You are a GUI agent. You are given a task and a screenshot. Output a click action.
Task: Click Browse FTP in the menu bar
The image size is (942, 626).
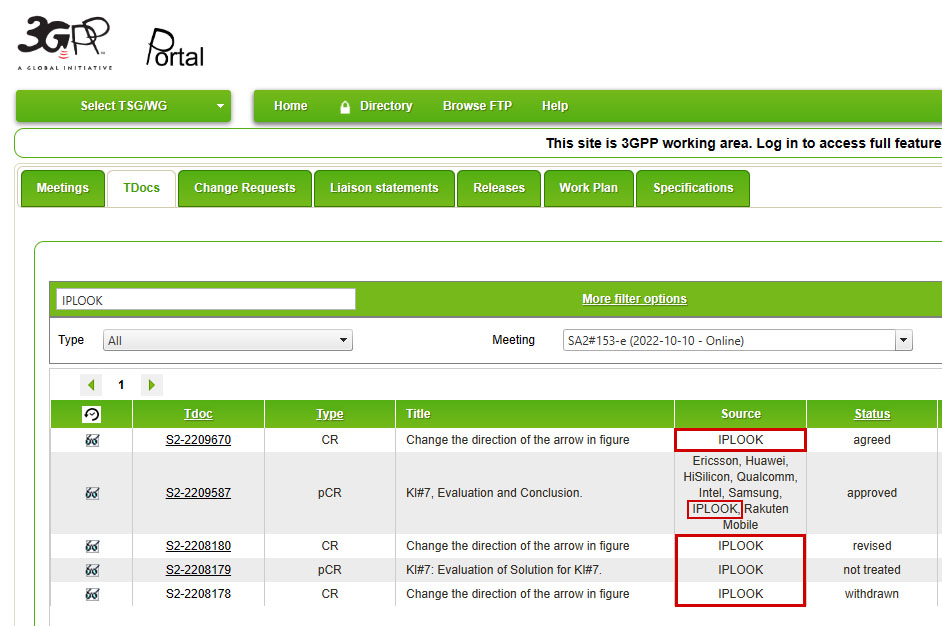[477, 106]
